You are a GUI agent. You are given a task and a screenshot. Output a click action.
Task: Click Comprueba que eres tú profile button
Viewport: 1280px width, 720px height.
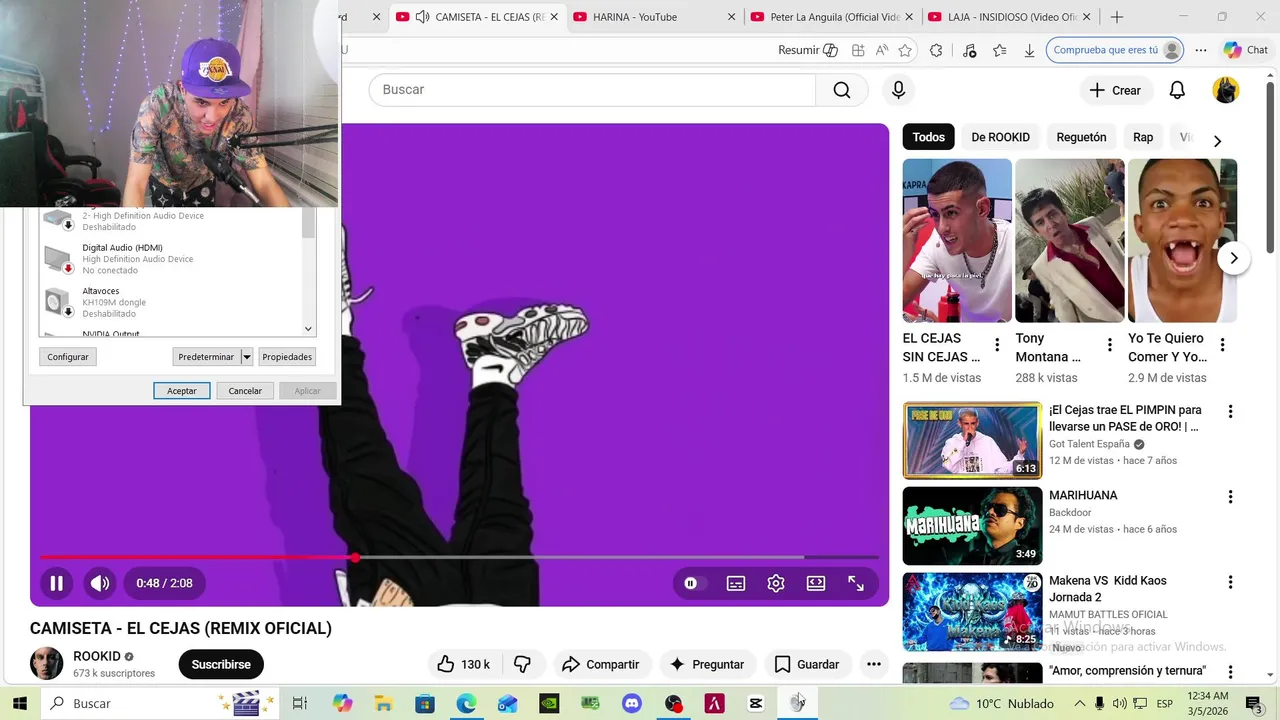point(1115,50)
